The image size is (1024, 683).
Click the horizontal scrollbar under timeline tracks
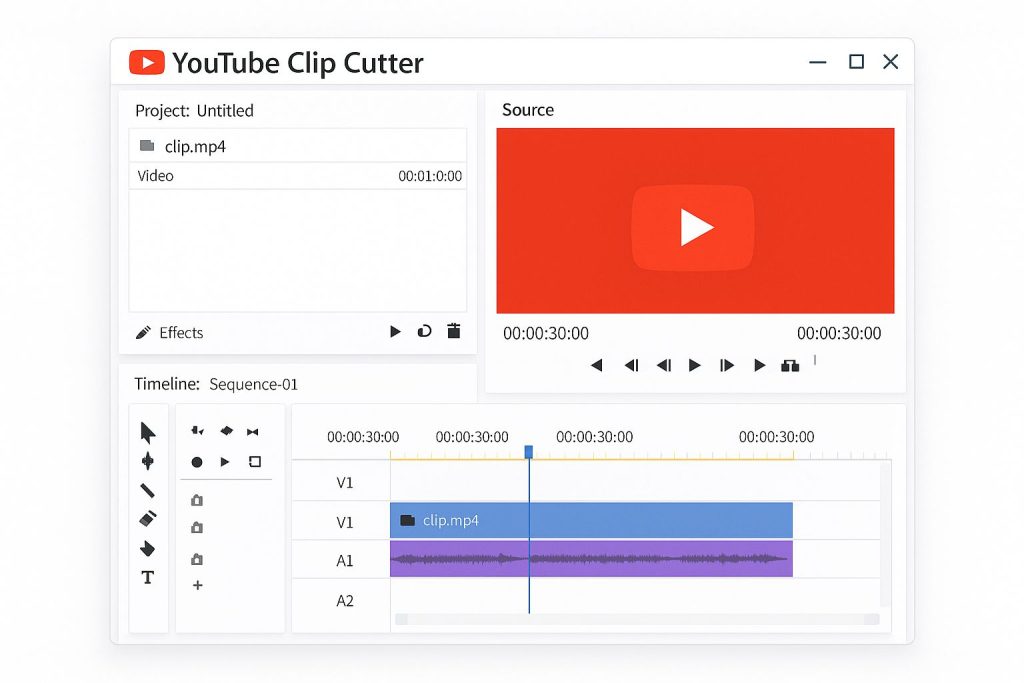(x=637, y=619)
